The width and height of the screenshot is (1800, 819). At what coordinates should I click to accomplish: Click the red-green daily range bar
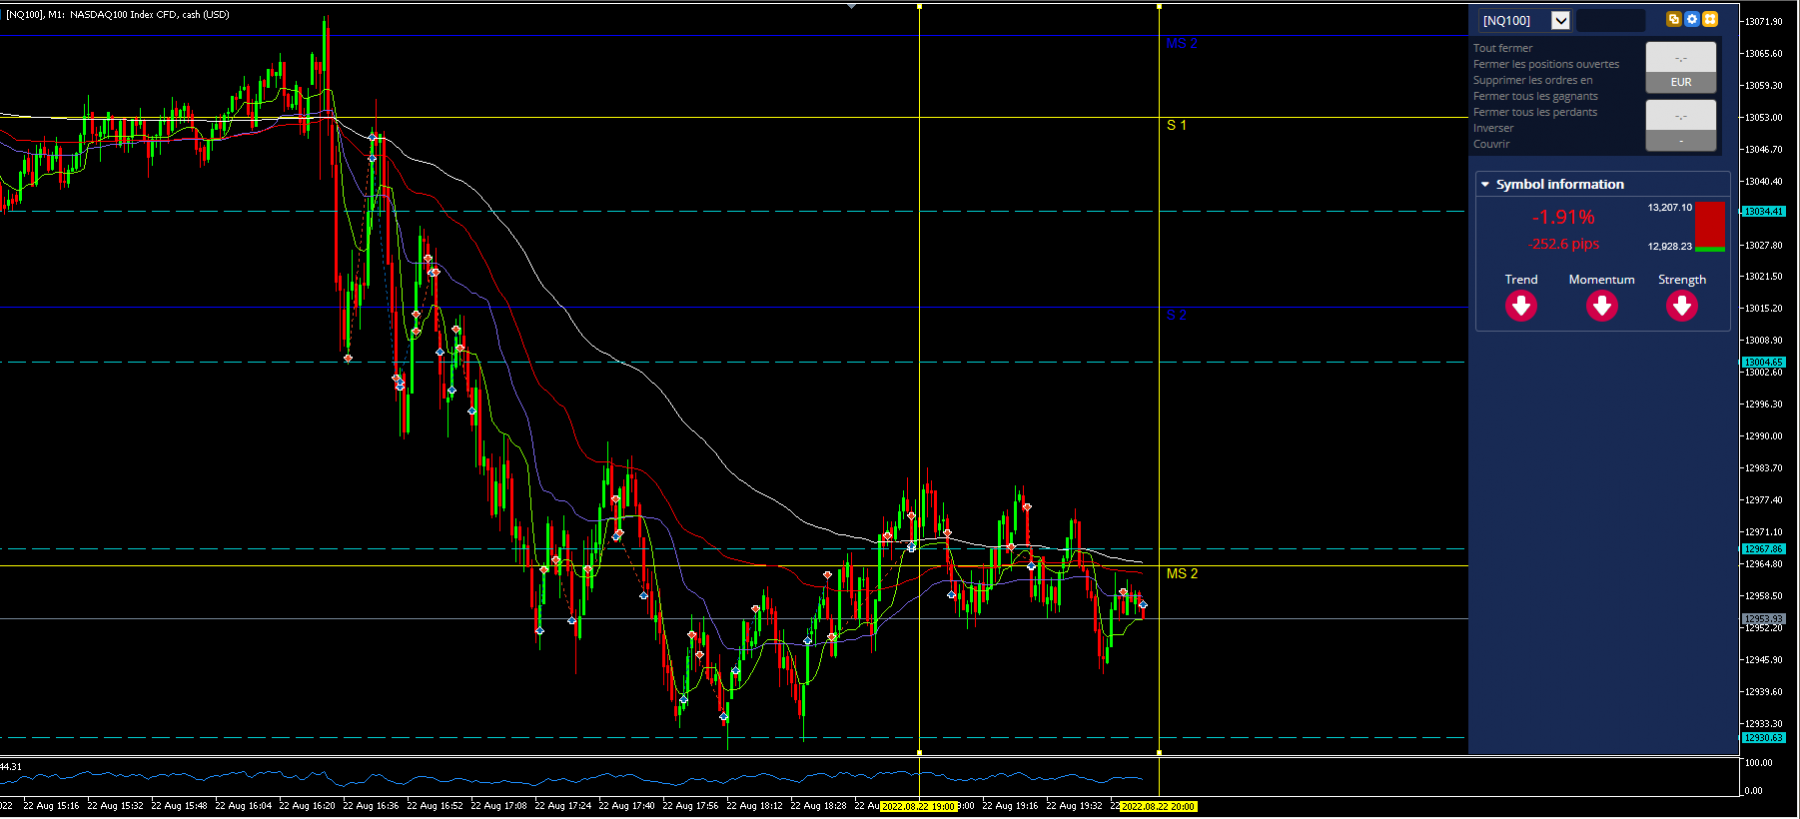[x=1710, y=227]
